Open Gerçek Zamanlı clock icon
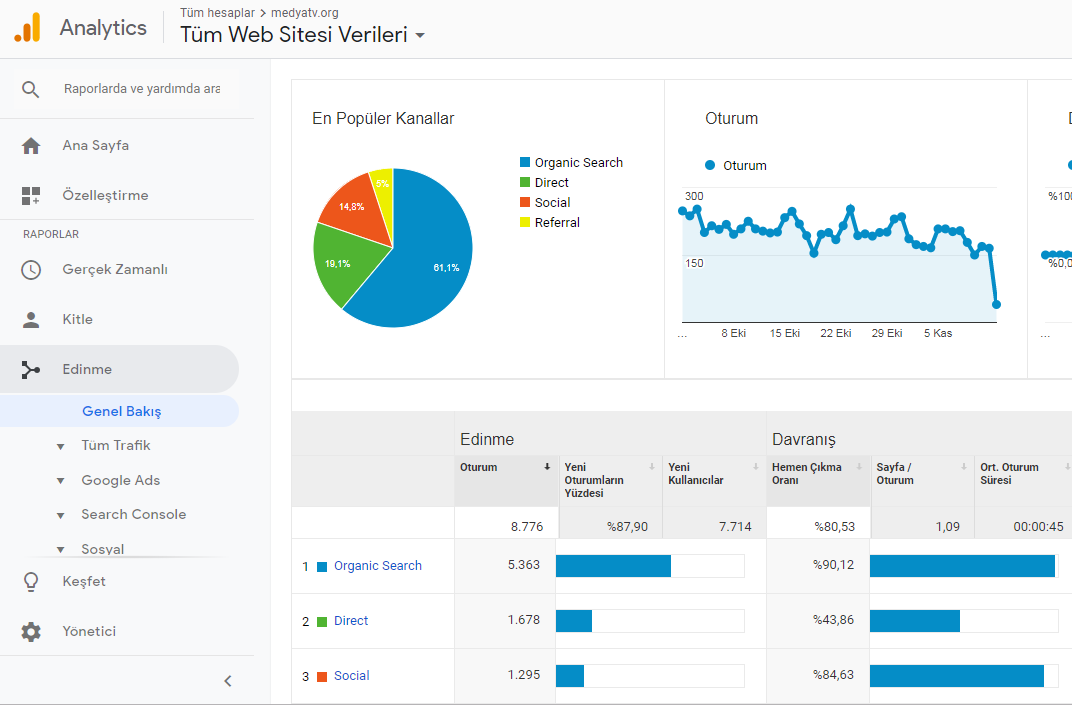 pos(31,269)
